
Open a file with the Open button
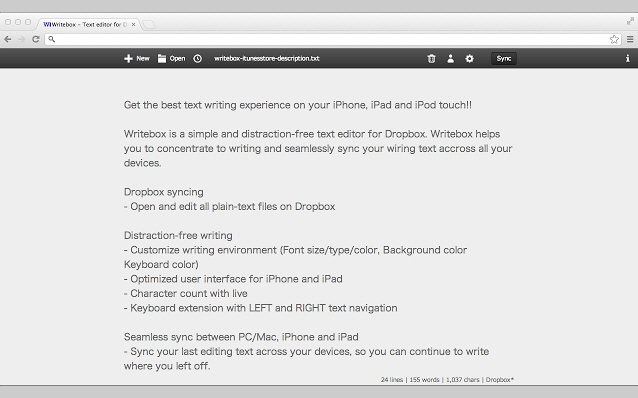click(171, 59)
